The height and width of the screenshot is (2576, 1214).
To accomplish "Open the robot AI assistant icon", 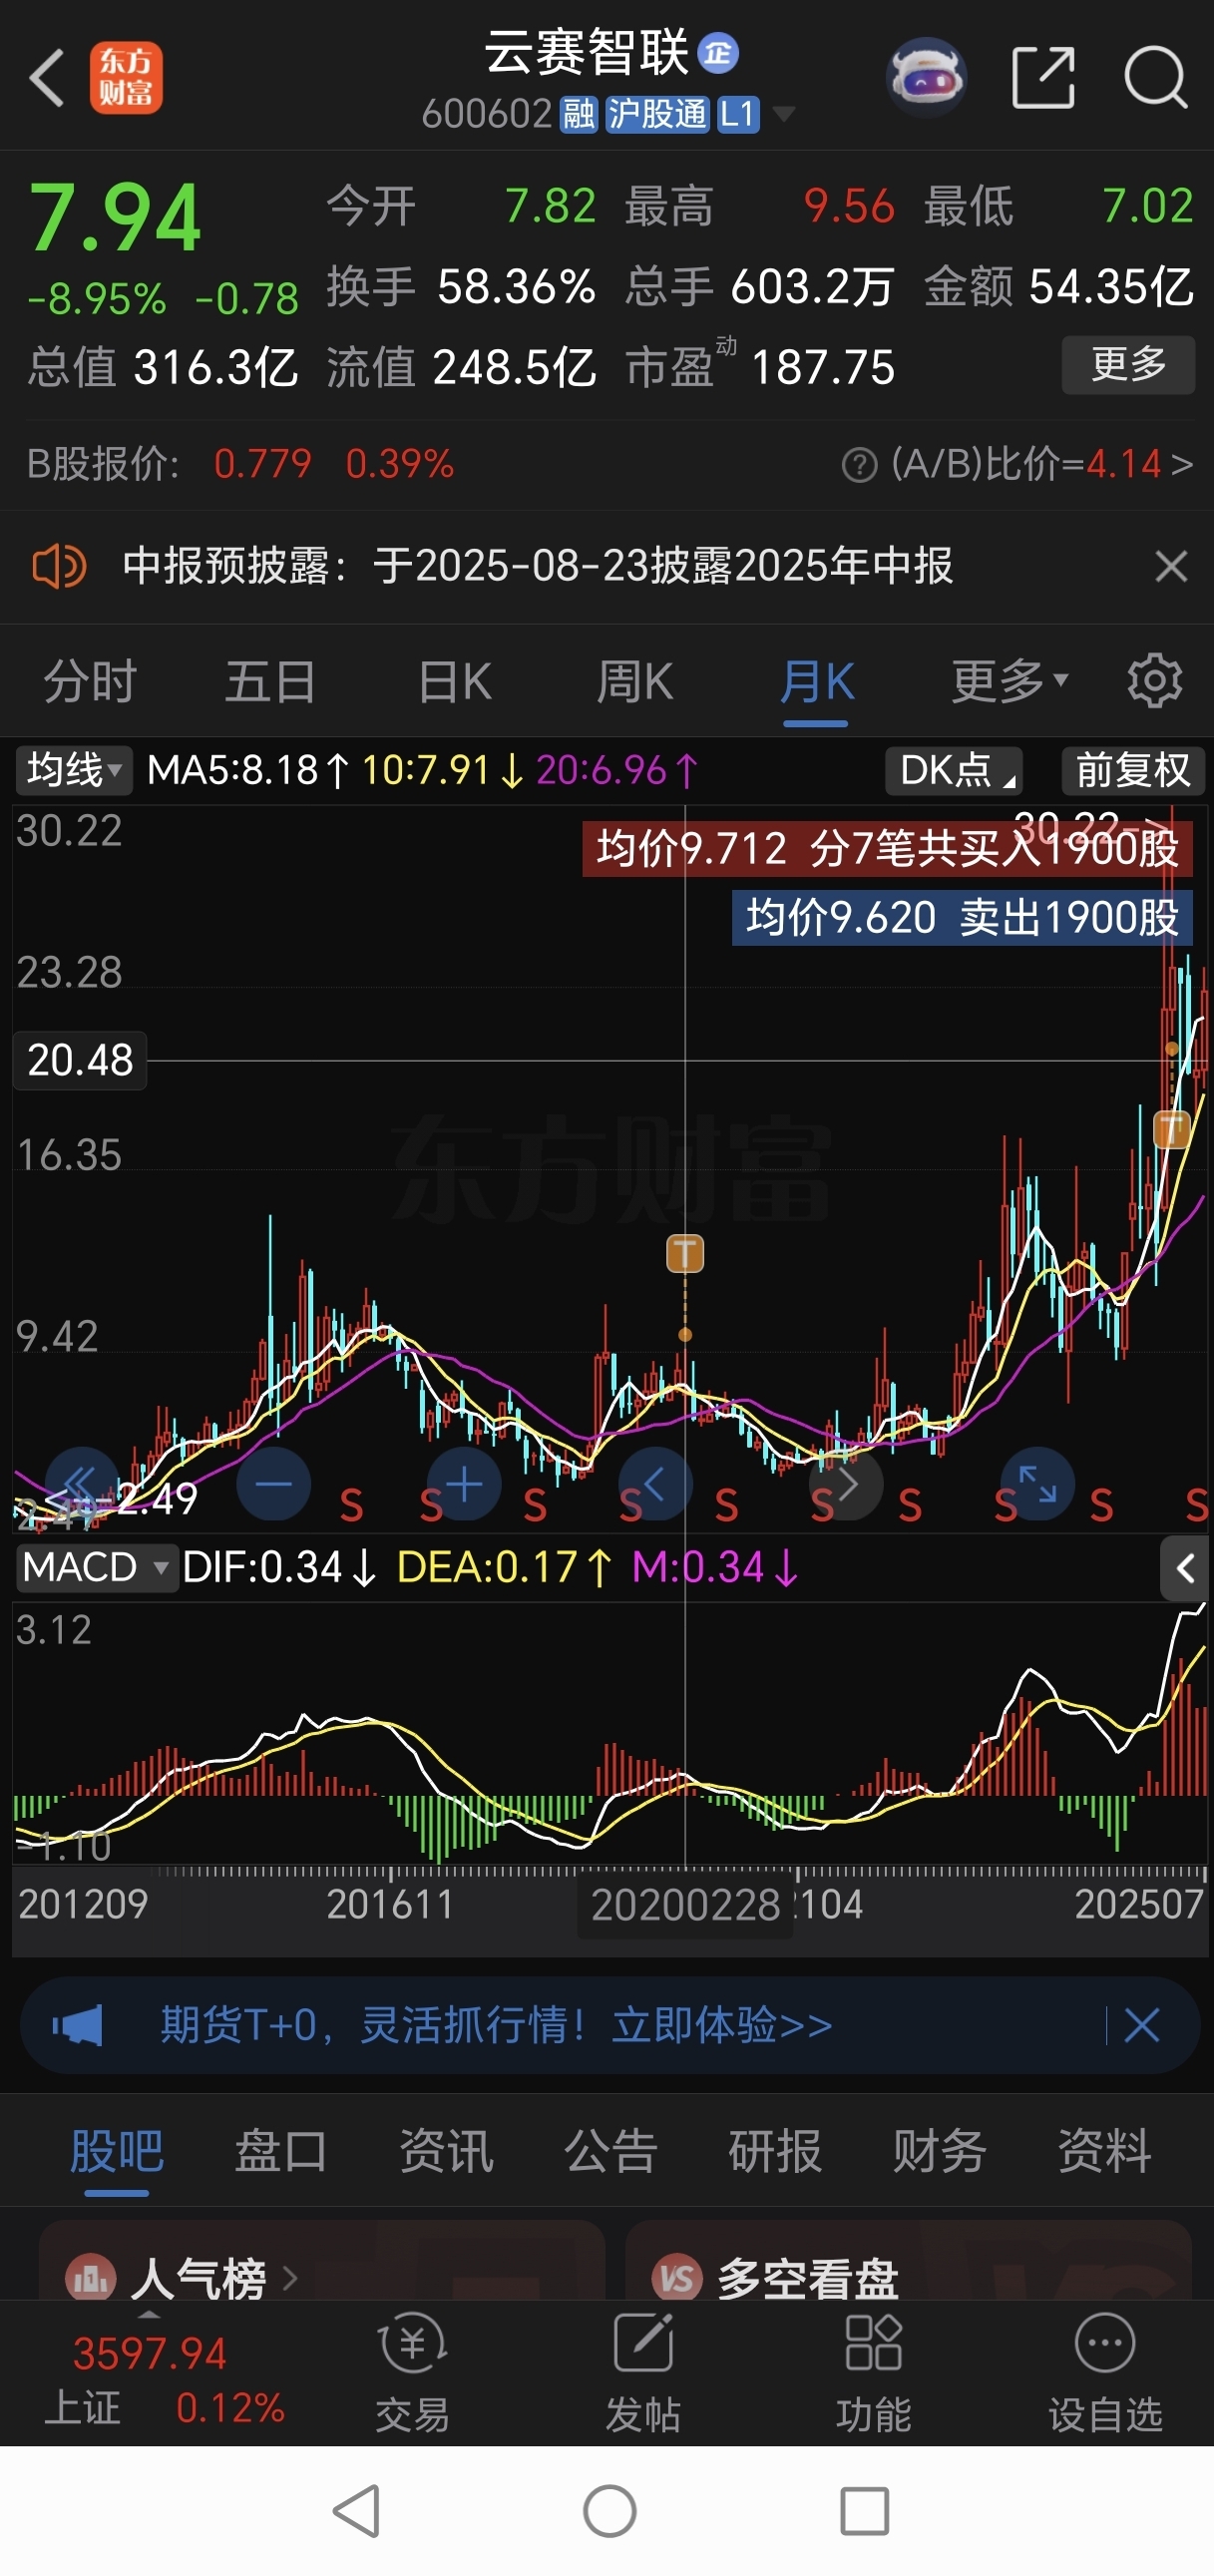I will pos(926,77).
